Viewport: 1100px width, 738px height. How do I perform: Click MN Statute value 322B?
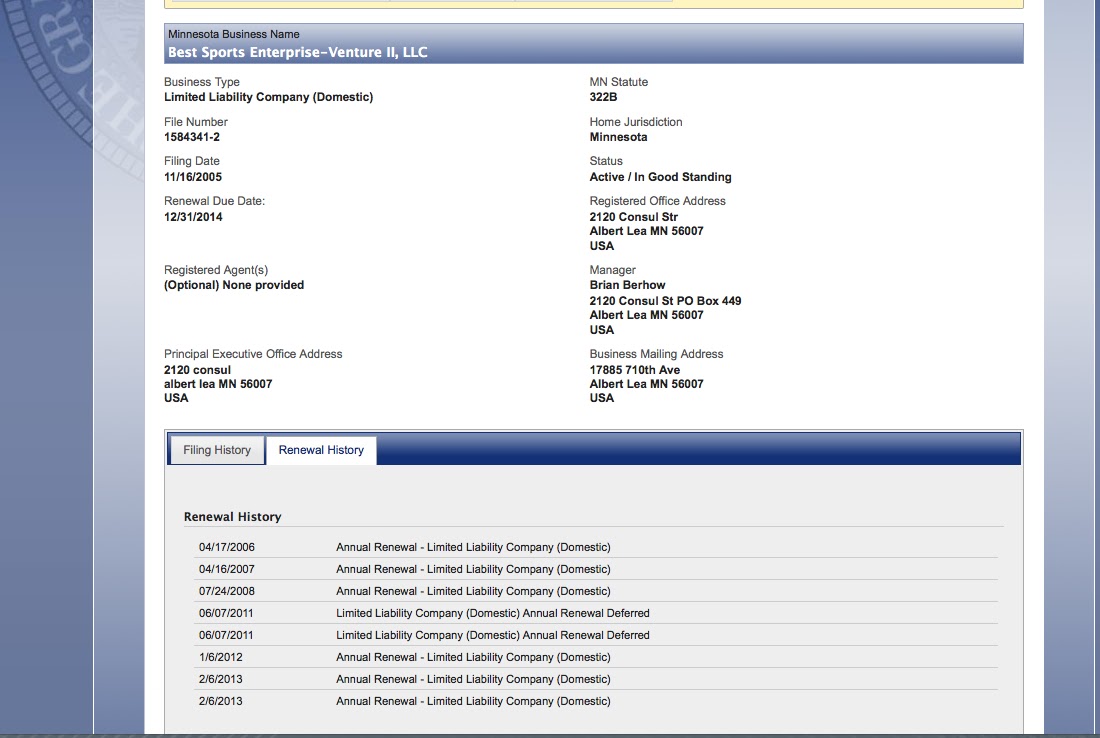tap(603, 97)
